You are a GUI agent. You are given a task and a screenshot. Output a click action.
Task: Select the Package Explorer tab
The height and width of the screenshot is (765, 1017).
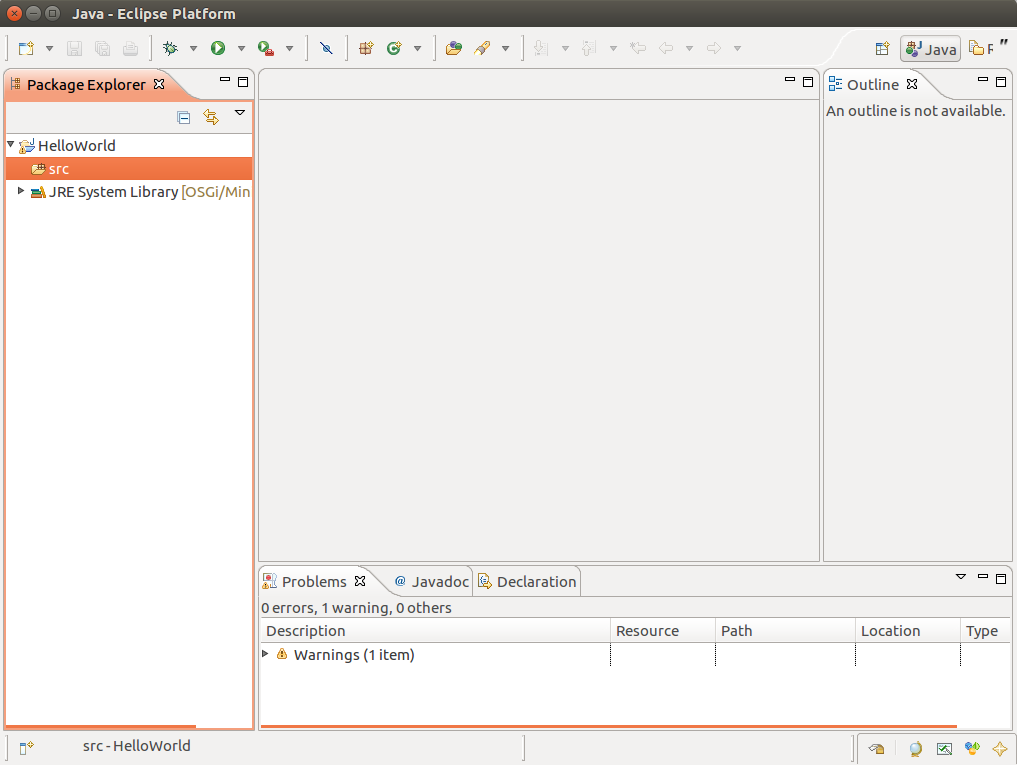click(86, 85)
